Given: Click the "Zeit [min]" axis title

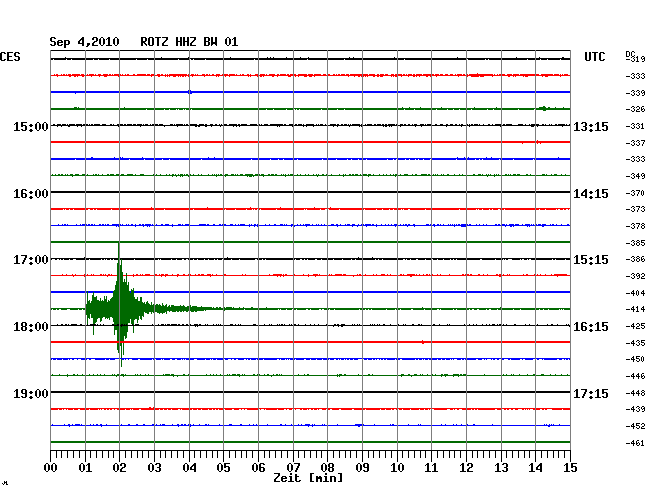Looking at the screenshot, I should point(308,478).
